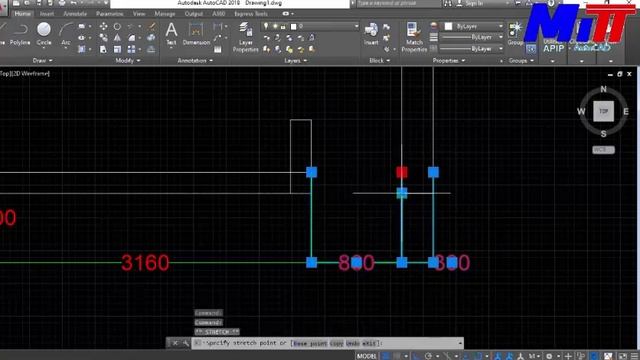Activate the Copy tool in Modify
This screenshot has width=640, height=360.
pyautogui.click(x=103, y=38)
